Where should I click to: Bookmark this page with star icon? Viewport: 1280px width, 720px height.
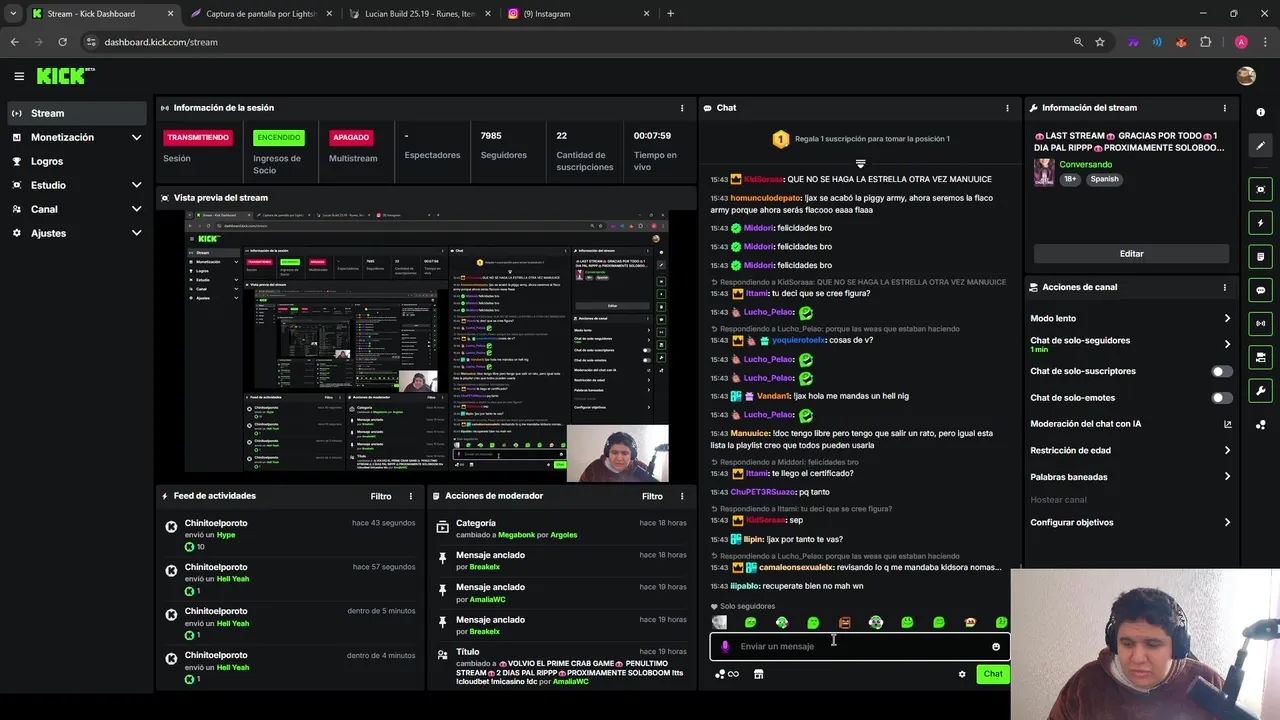click(x=1100, y=42)
